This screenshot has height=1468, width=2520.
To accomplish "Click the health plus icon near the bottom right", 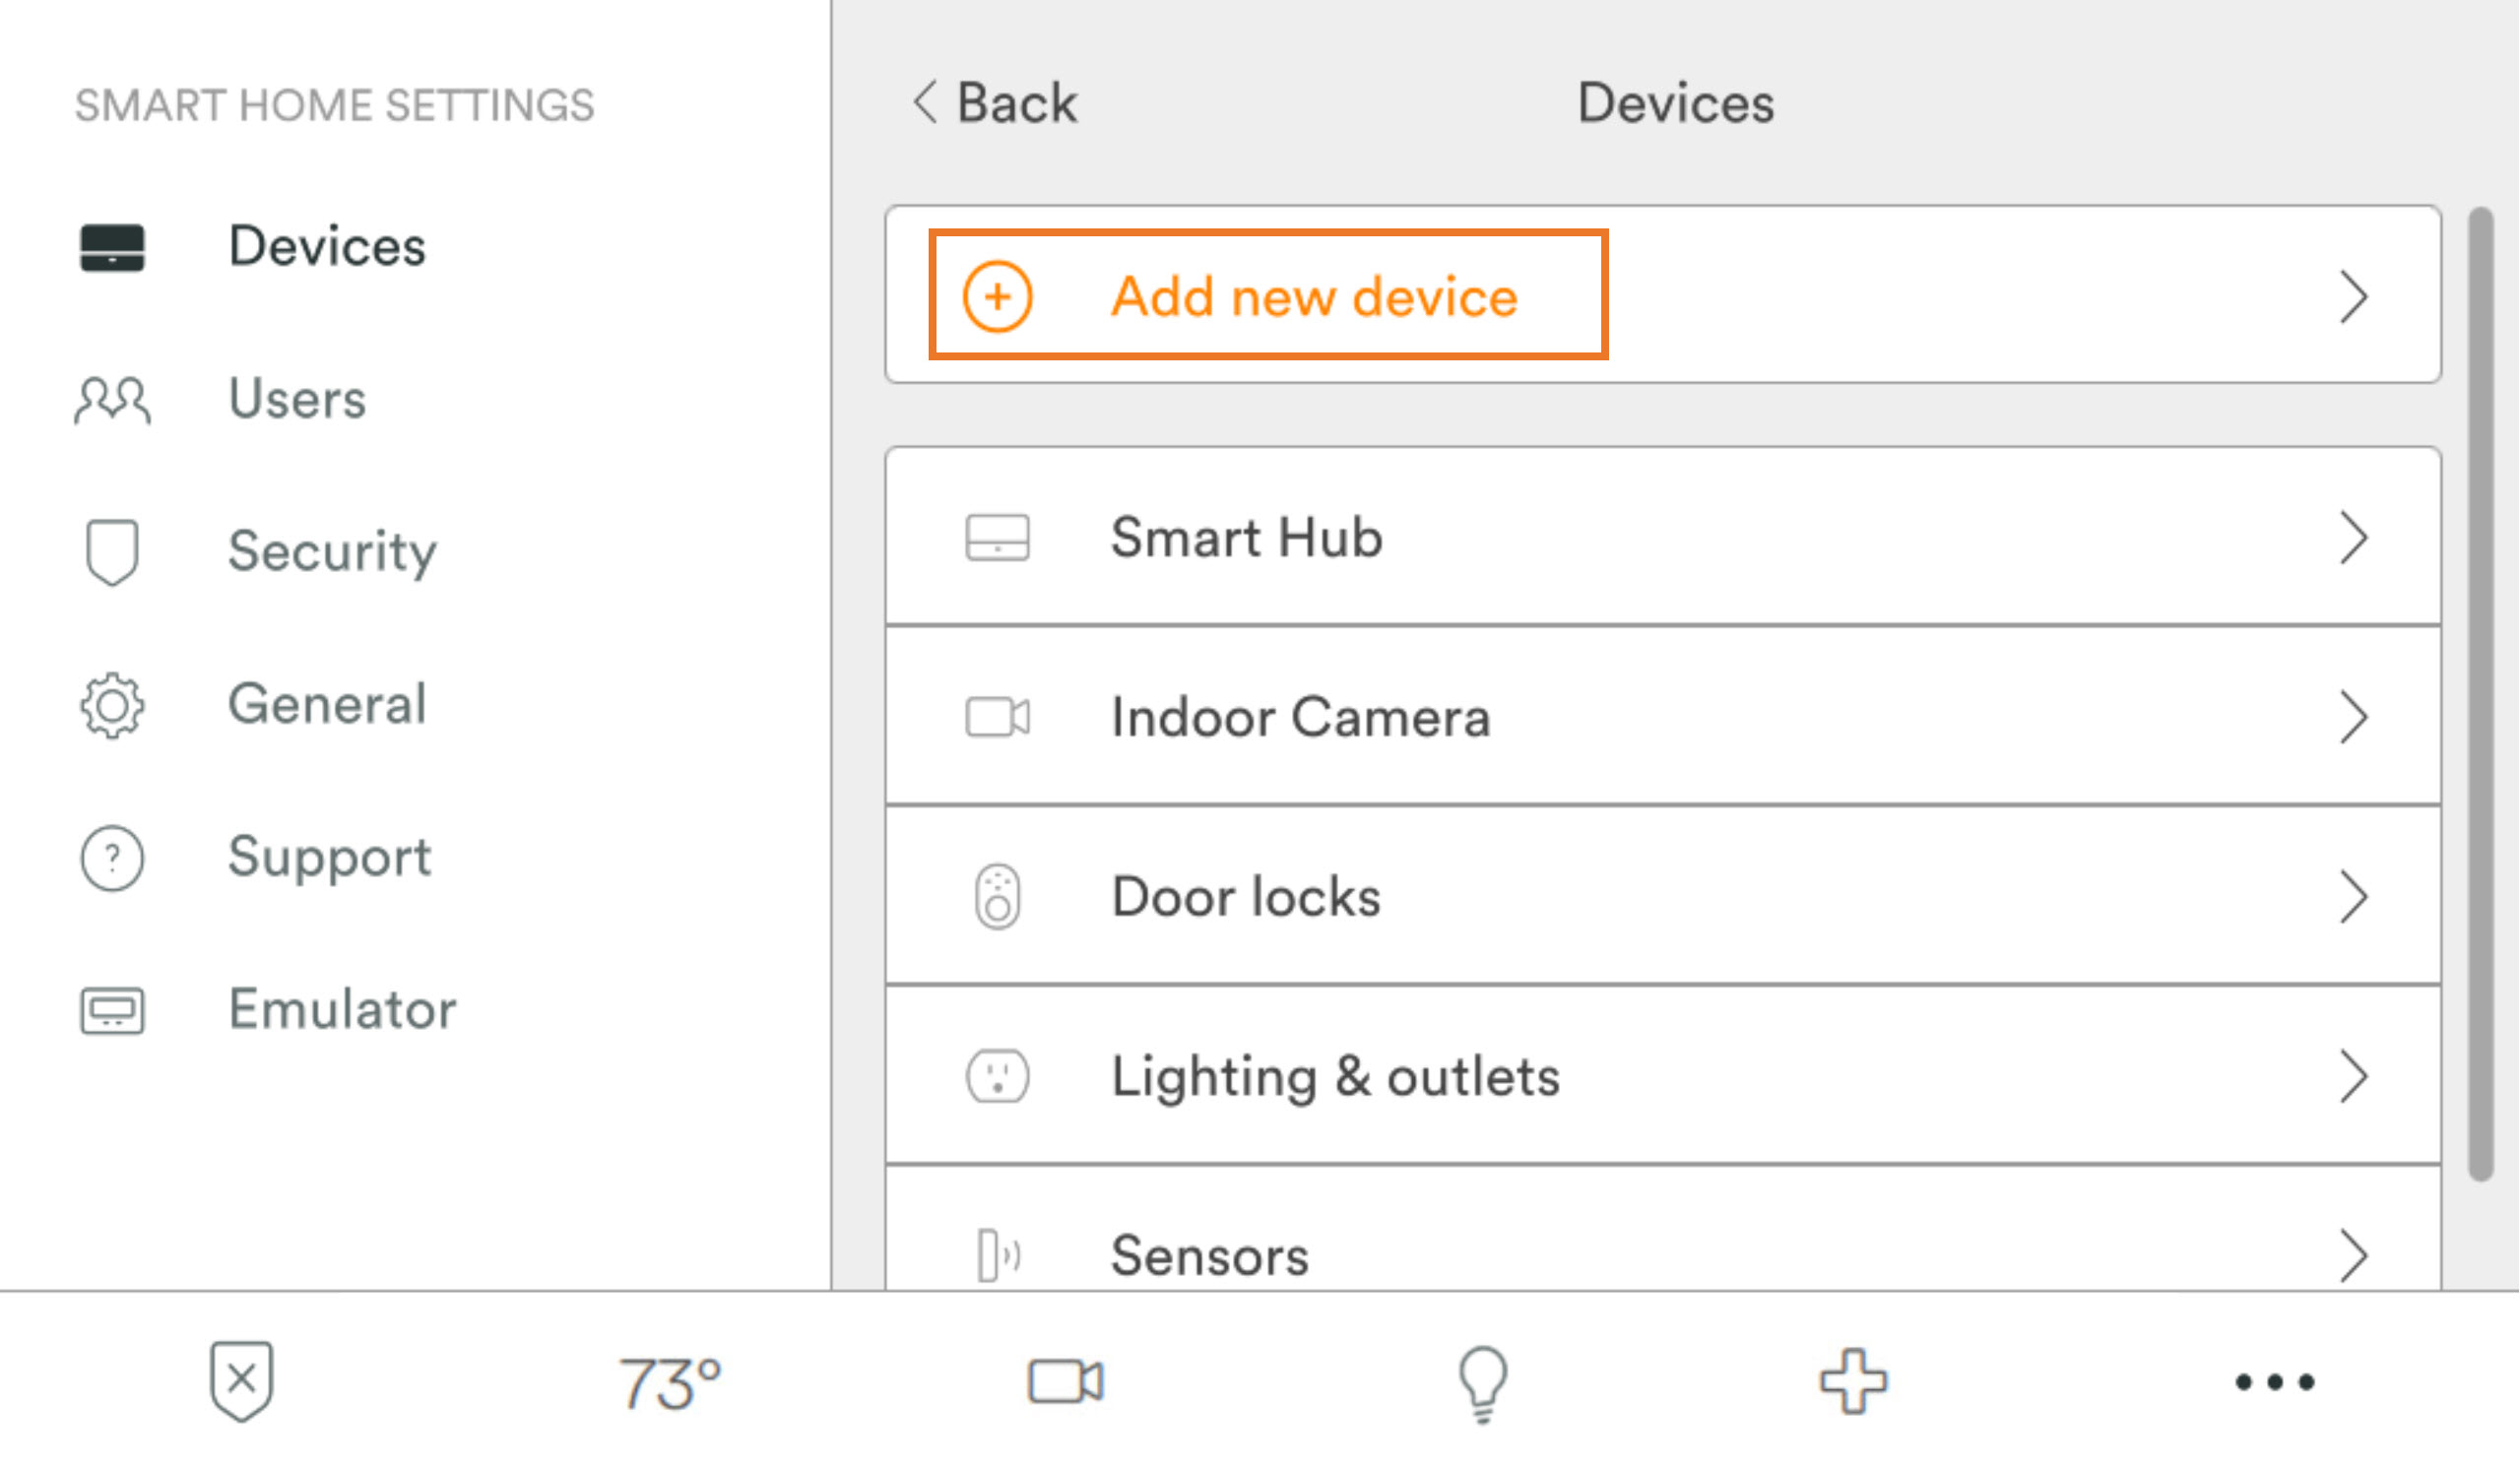I will tap(1855, 1383).
